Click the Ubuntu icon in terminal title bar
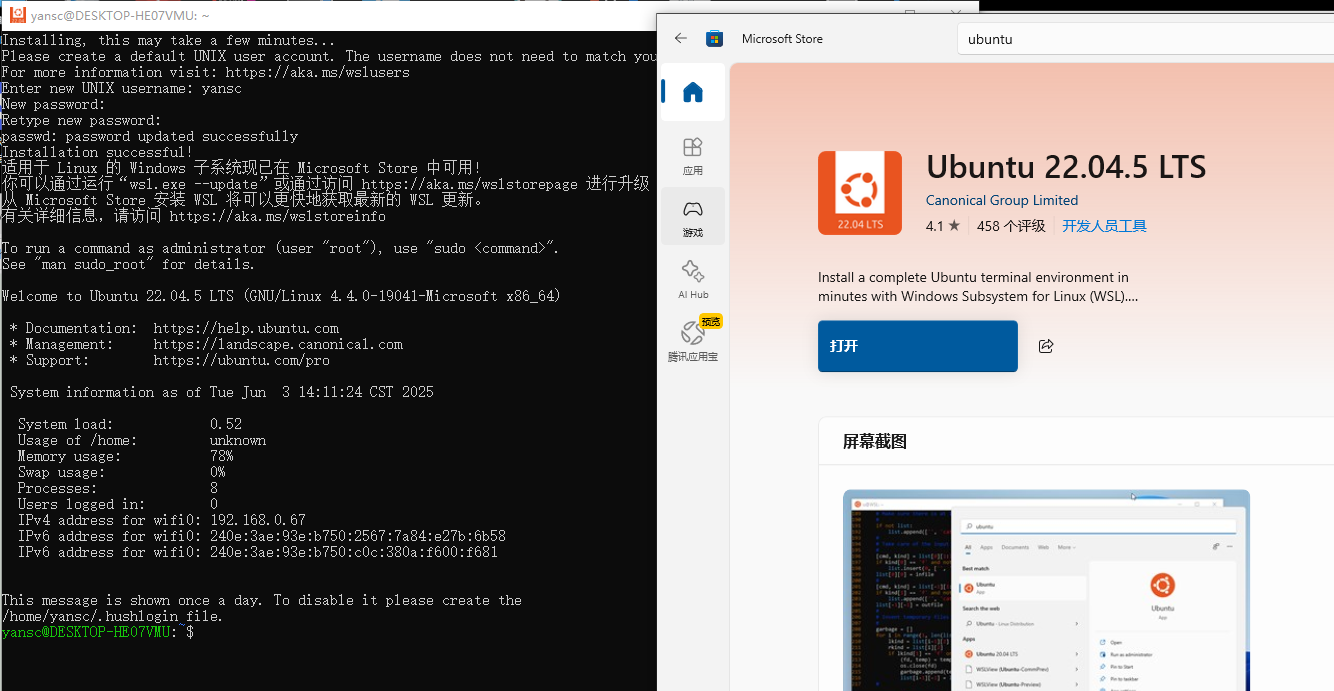 (x=17, y=15)
